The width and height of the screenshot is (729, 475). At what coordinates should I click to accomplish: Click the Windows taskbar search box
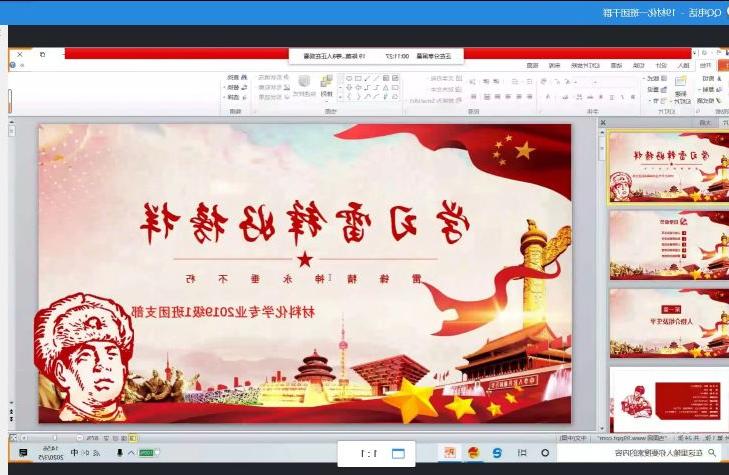(x=641, y=452)
